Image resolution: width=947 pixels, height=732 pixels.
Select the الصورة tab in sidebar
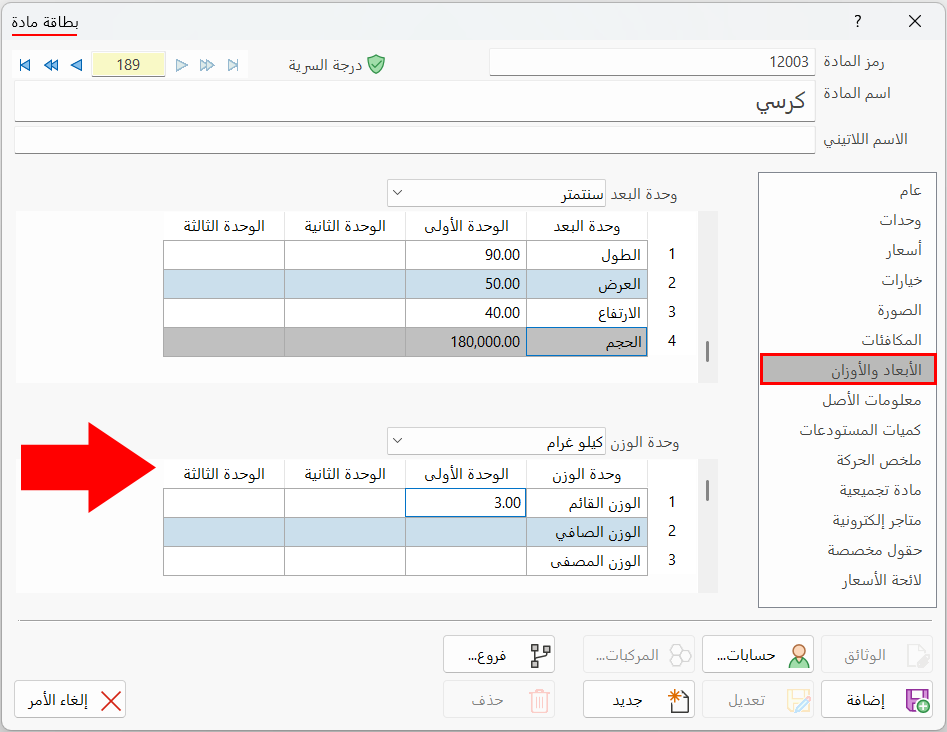pyautogui.click(x=847, y=310)
